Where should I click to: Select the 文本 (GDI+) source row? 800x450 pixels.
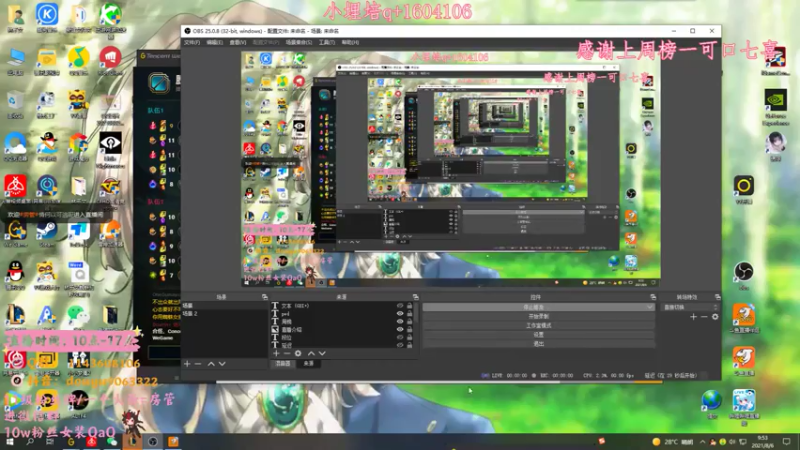[x=342, y=306]
